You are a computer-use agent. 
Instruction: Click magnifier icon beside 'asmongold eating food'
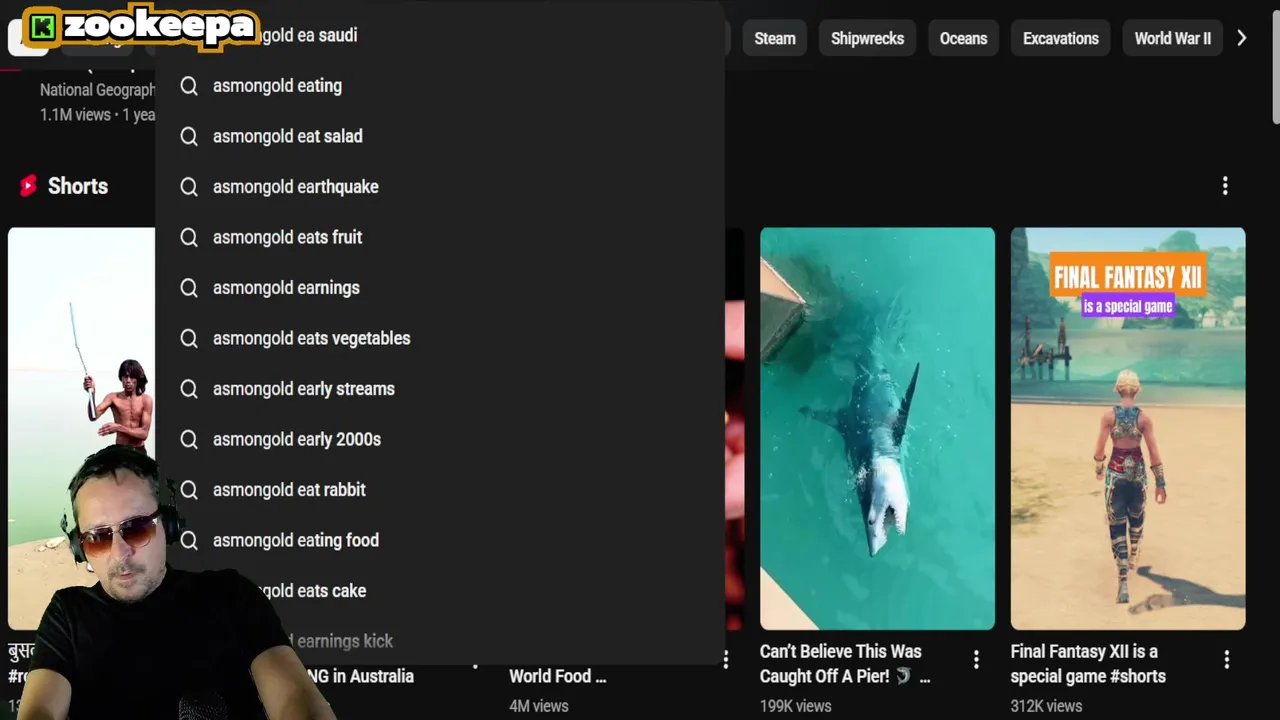click(x=189, y=540)
